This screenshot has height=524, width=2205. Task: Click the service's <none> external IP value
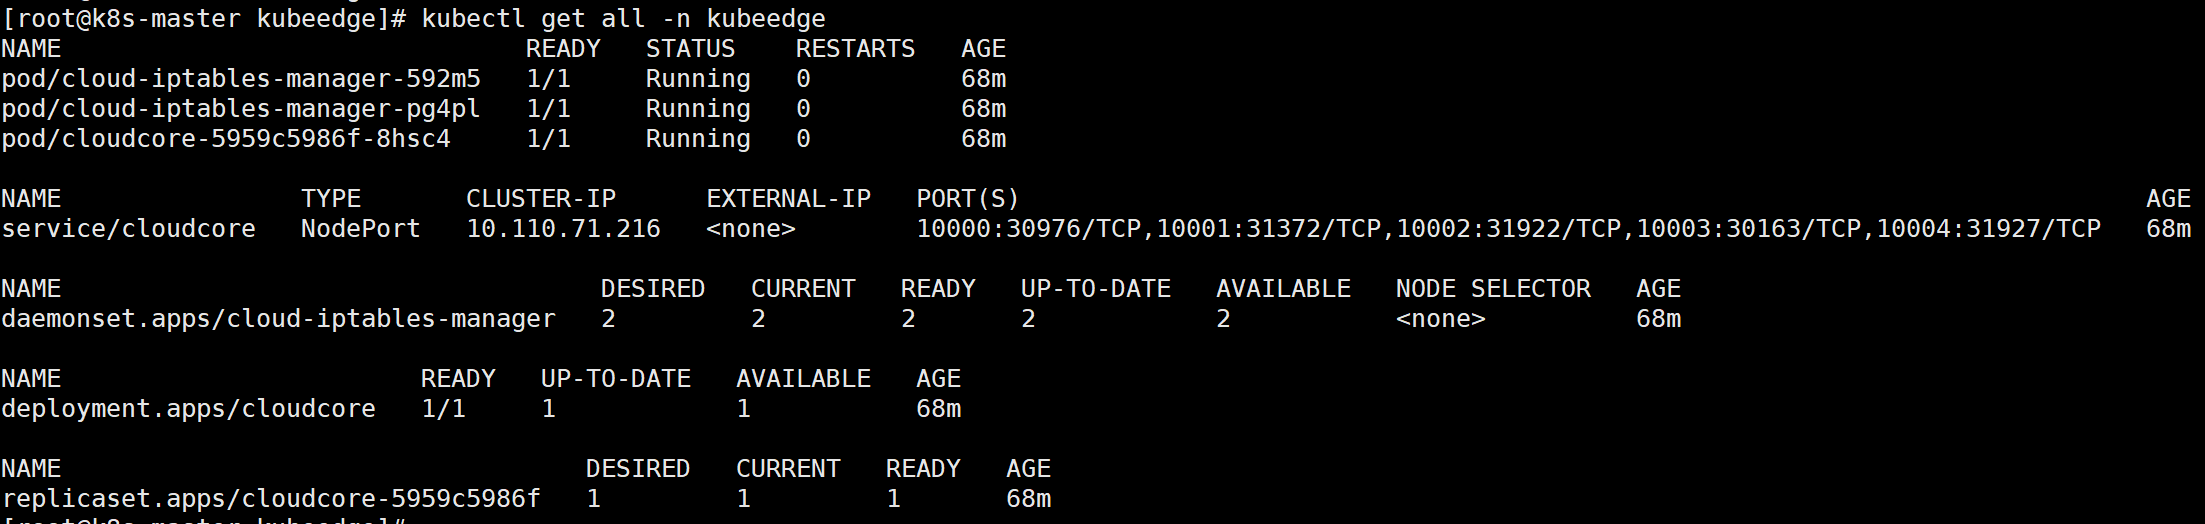pos(750,229)
